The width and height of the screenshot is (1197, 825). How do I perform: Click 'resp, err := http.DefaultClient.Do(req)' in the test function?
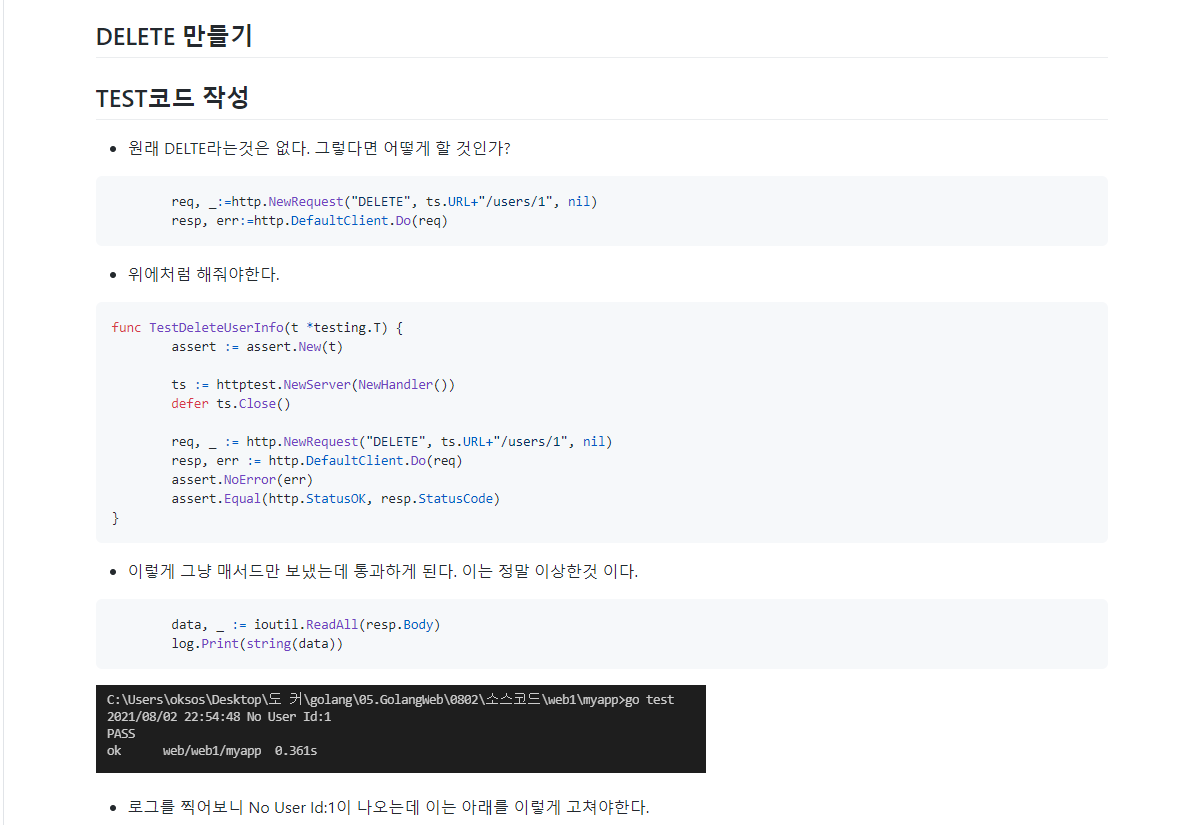click(317, 461)
